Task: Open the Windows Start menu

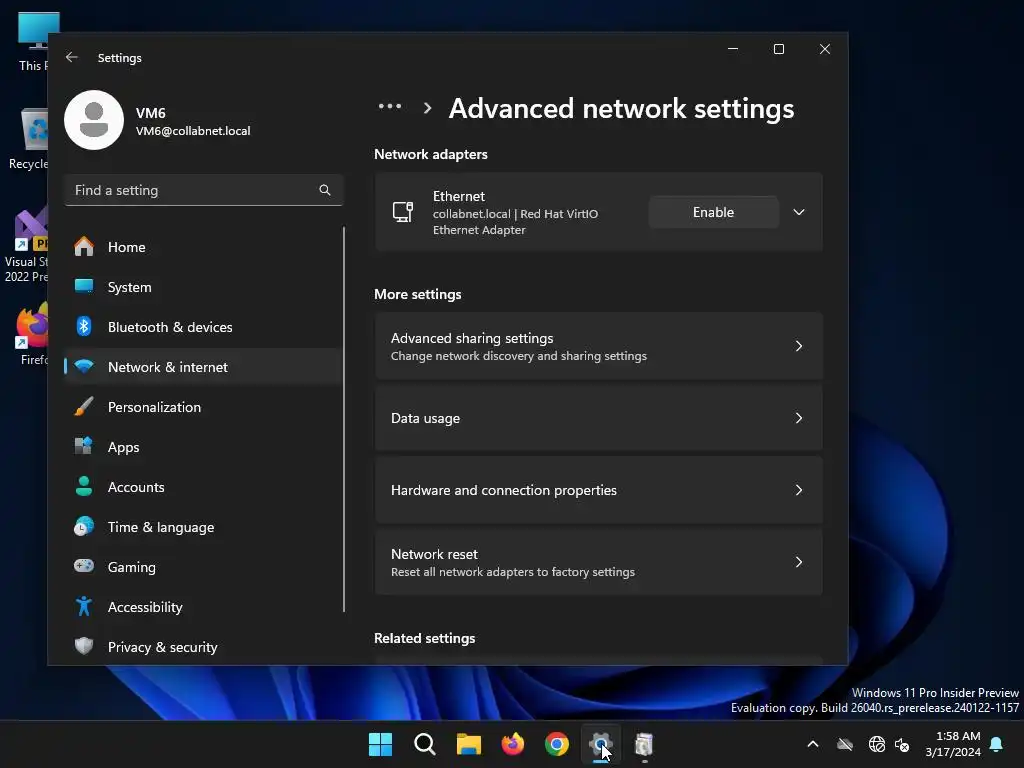Action: [380, 744]
